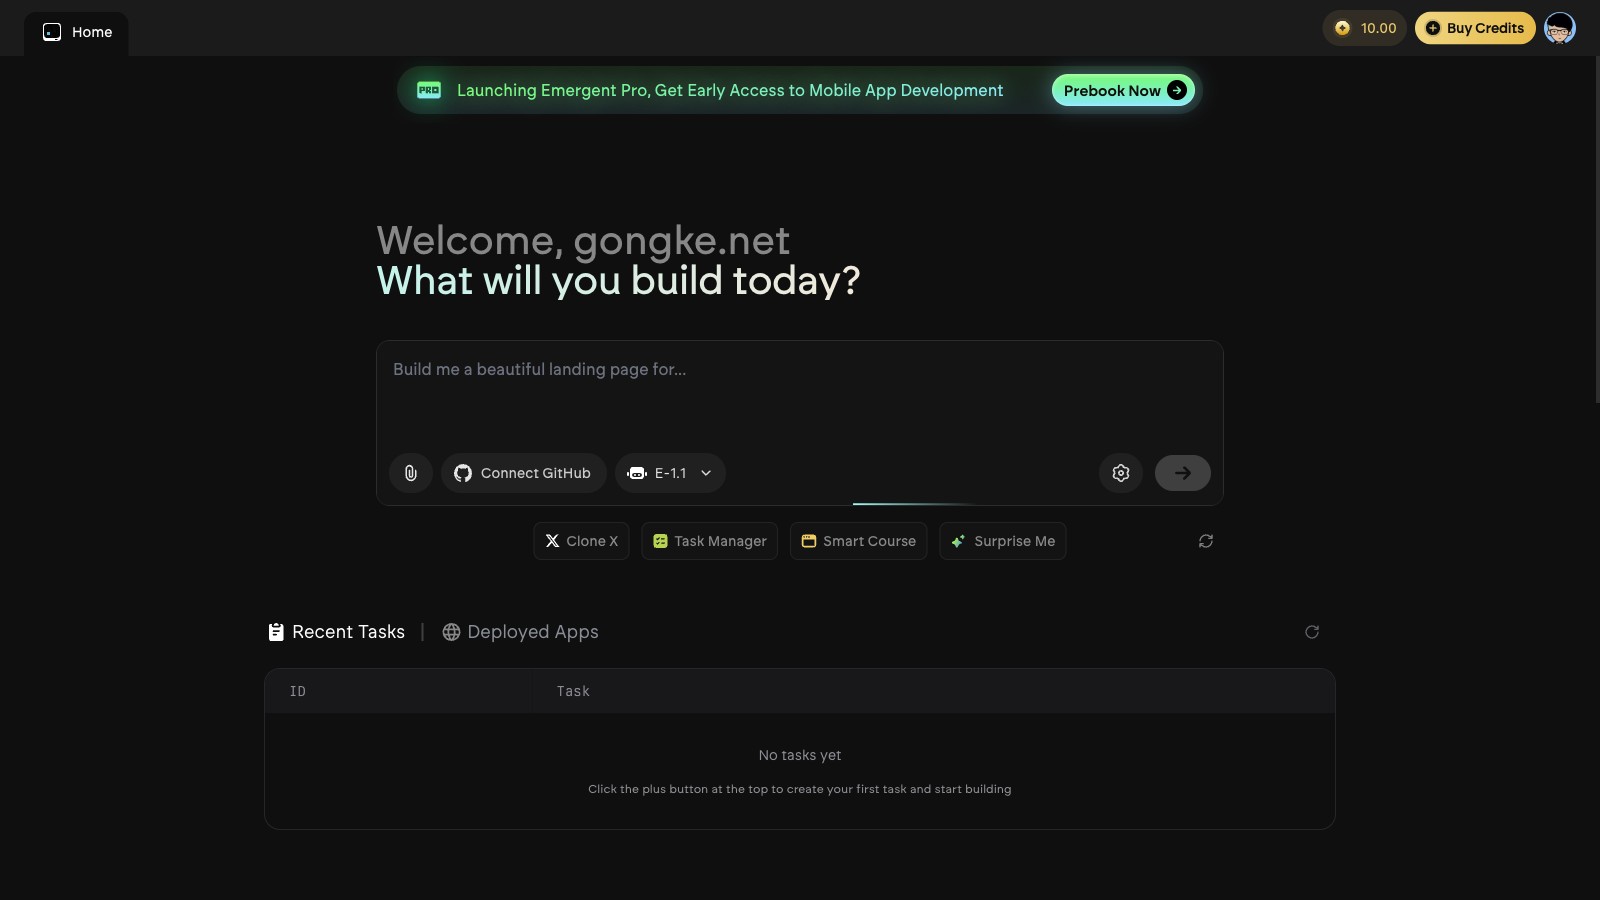Refresh the recent tasks table

(x=1312, y=632)
